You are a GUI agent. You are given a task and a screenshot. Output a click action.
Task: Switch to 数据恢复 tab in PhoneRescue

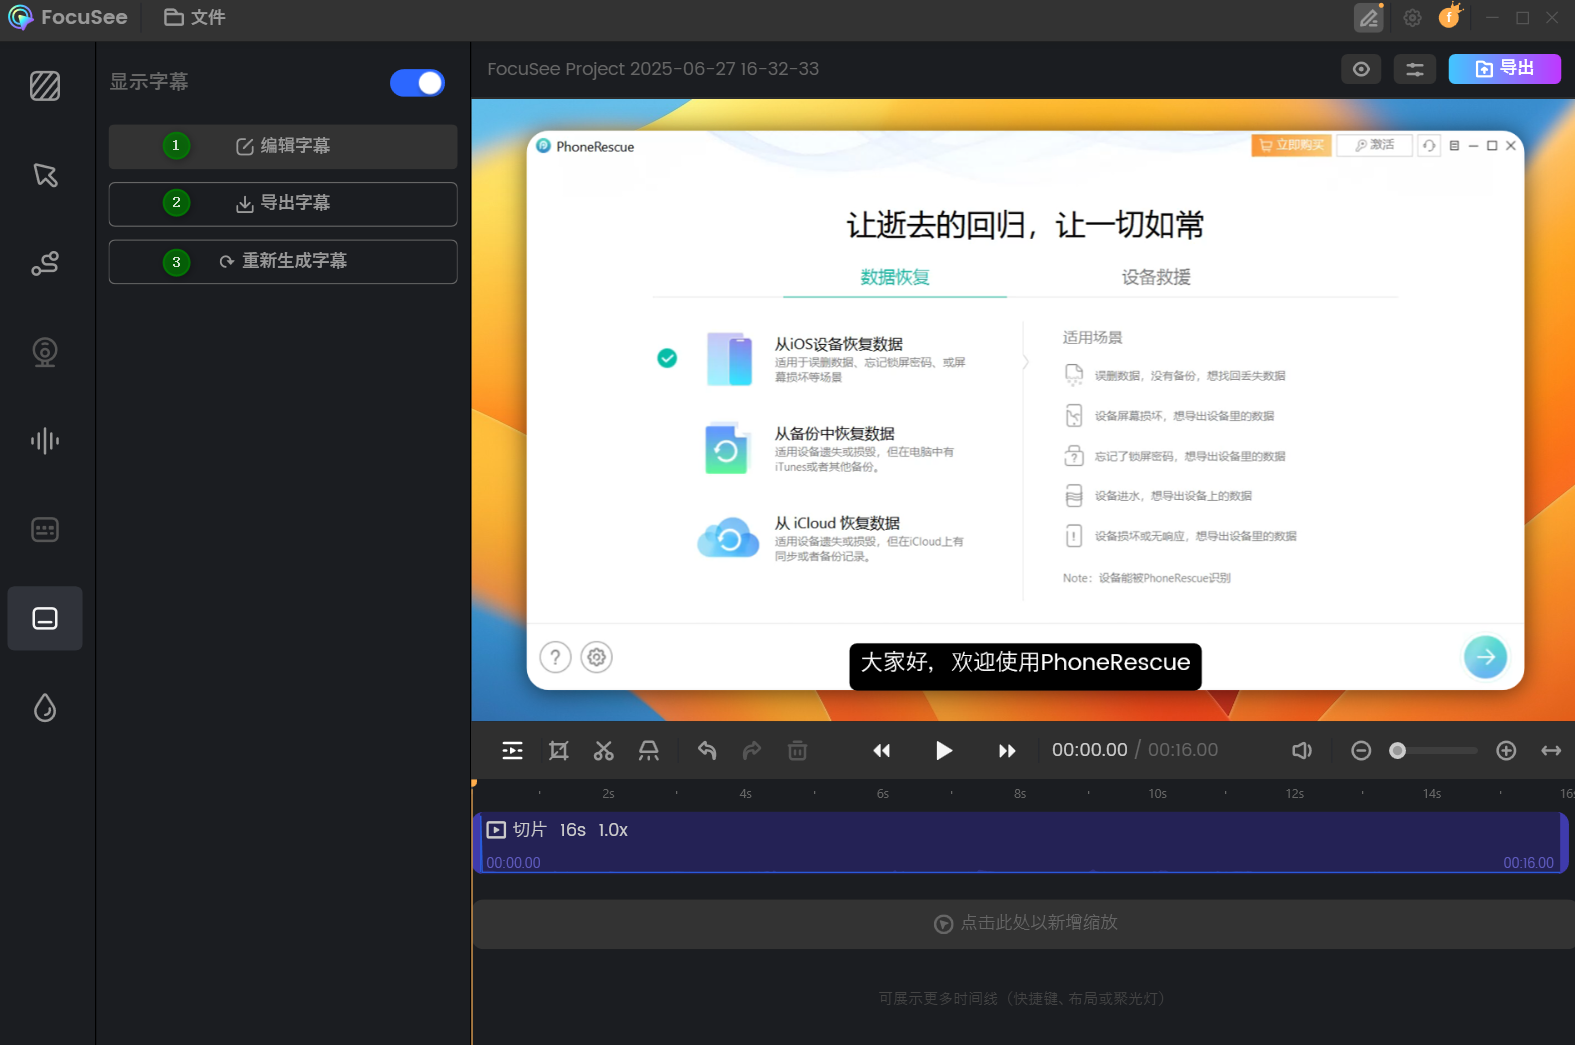tap(895, 277)
